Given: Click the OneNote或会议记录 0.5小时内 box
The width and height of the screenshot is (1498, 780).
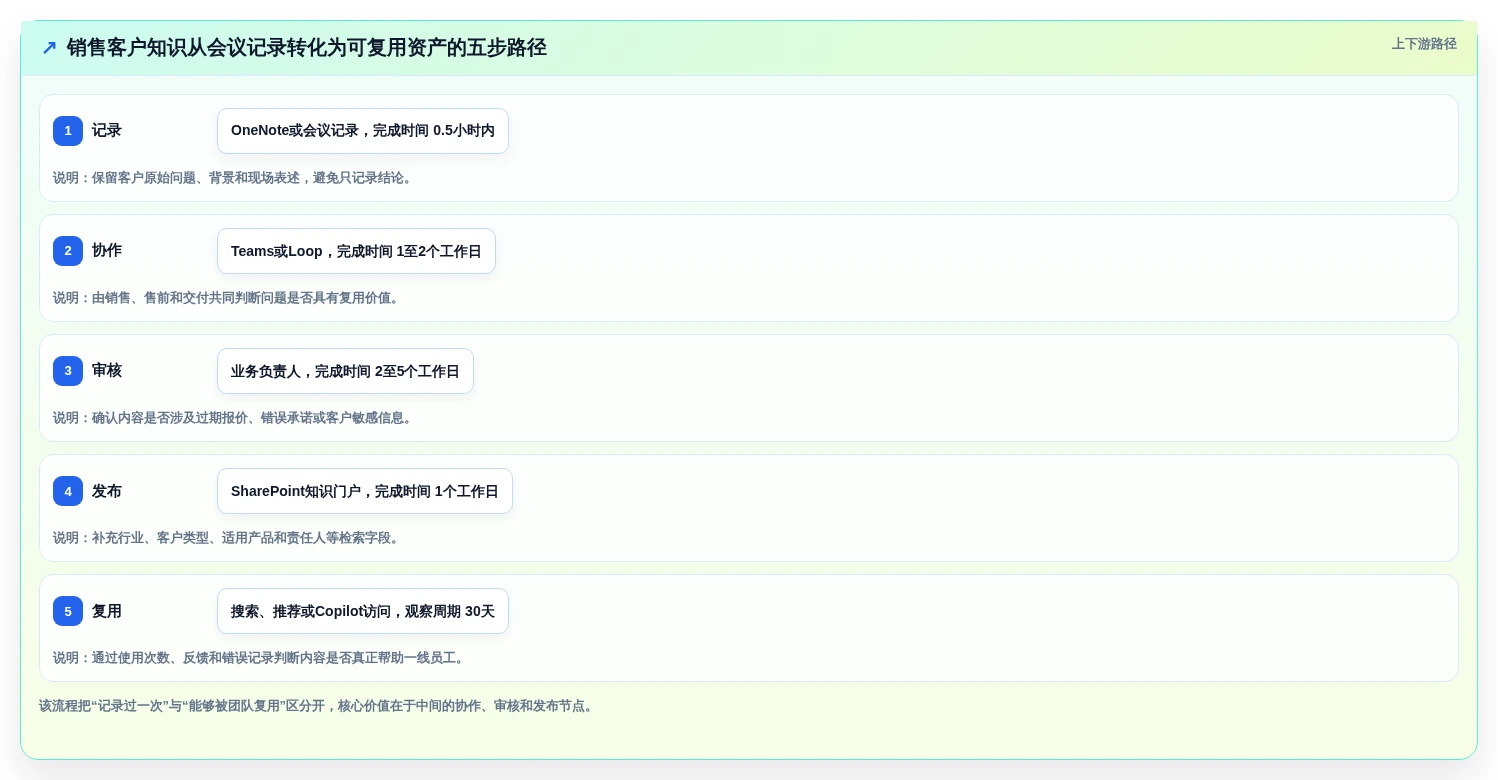Looking at the screenshot, I should pos(363,131).
